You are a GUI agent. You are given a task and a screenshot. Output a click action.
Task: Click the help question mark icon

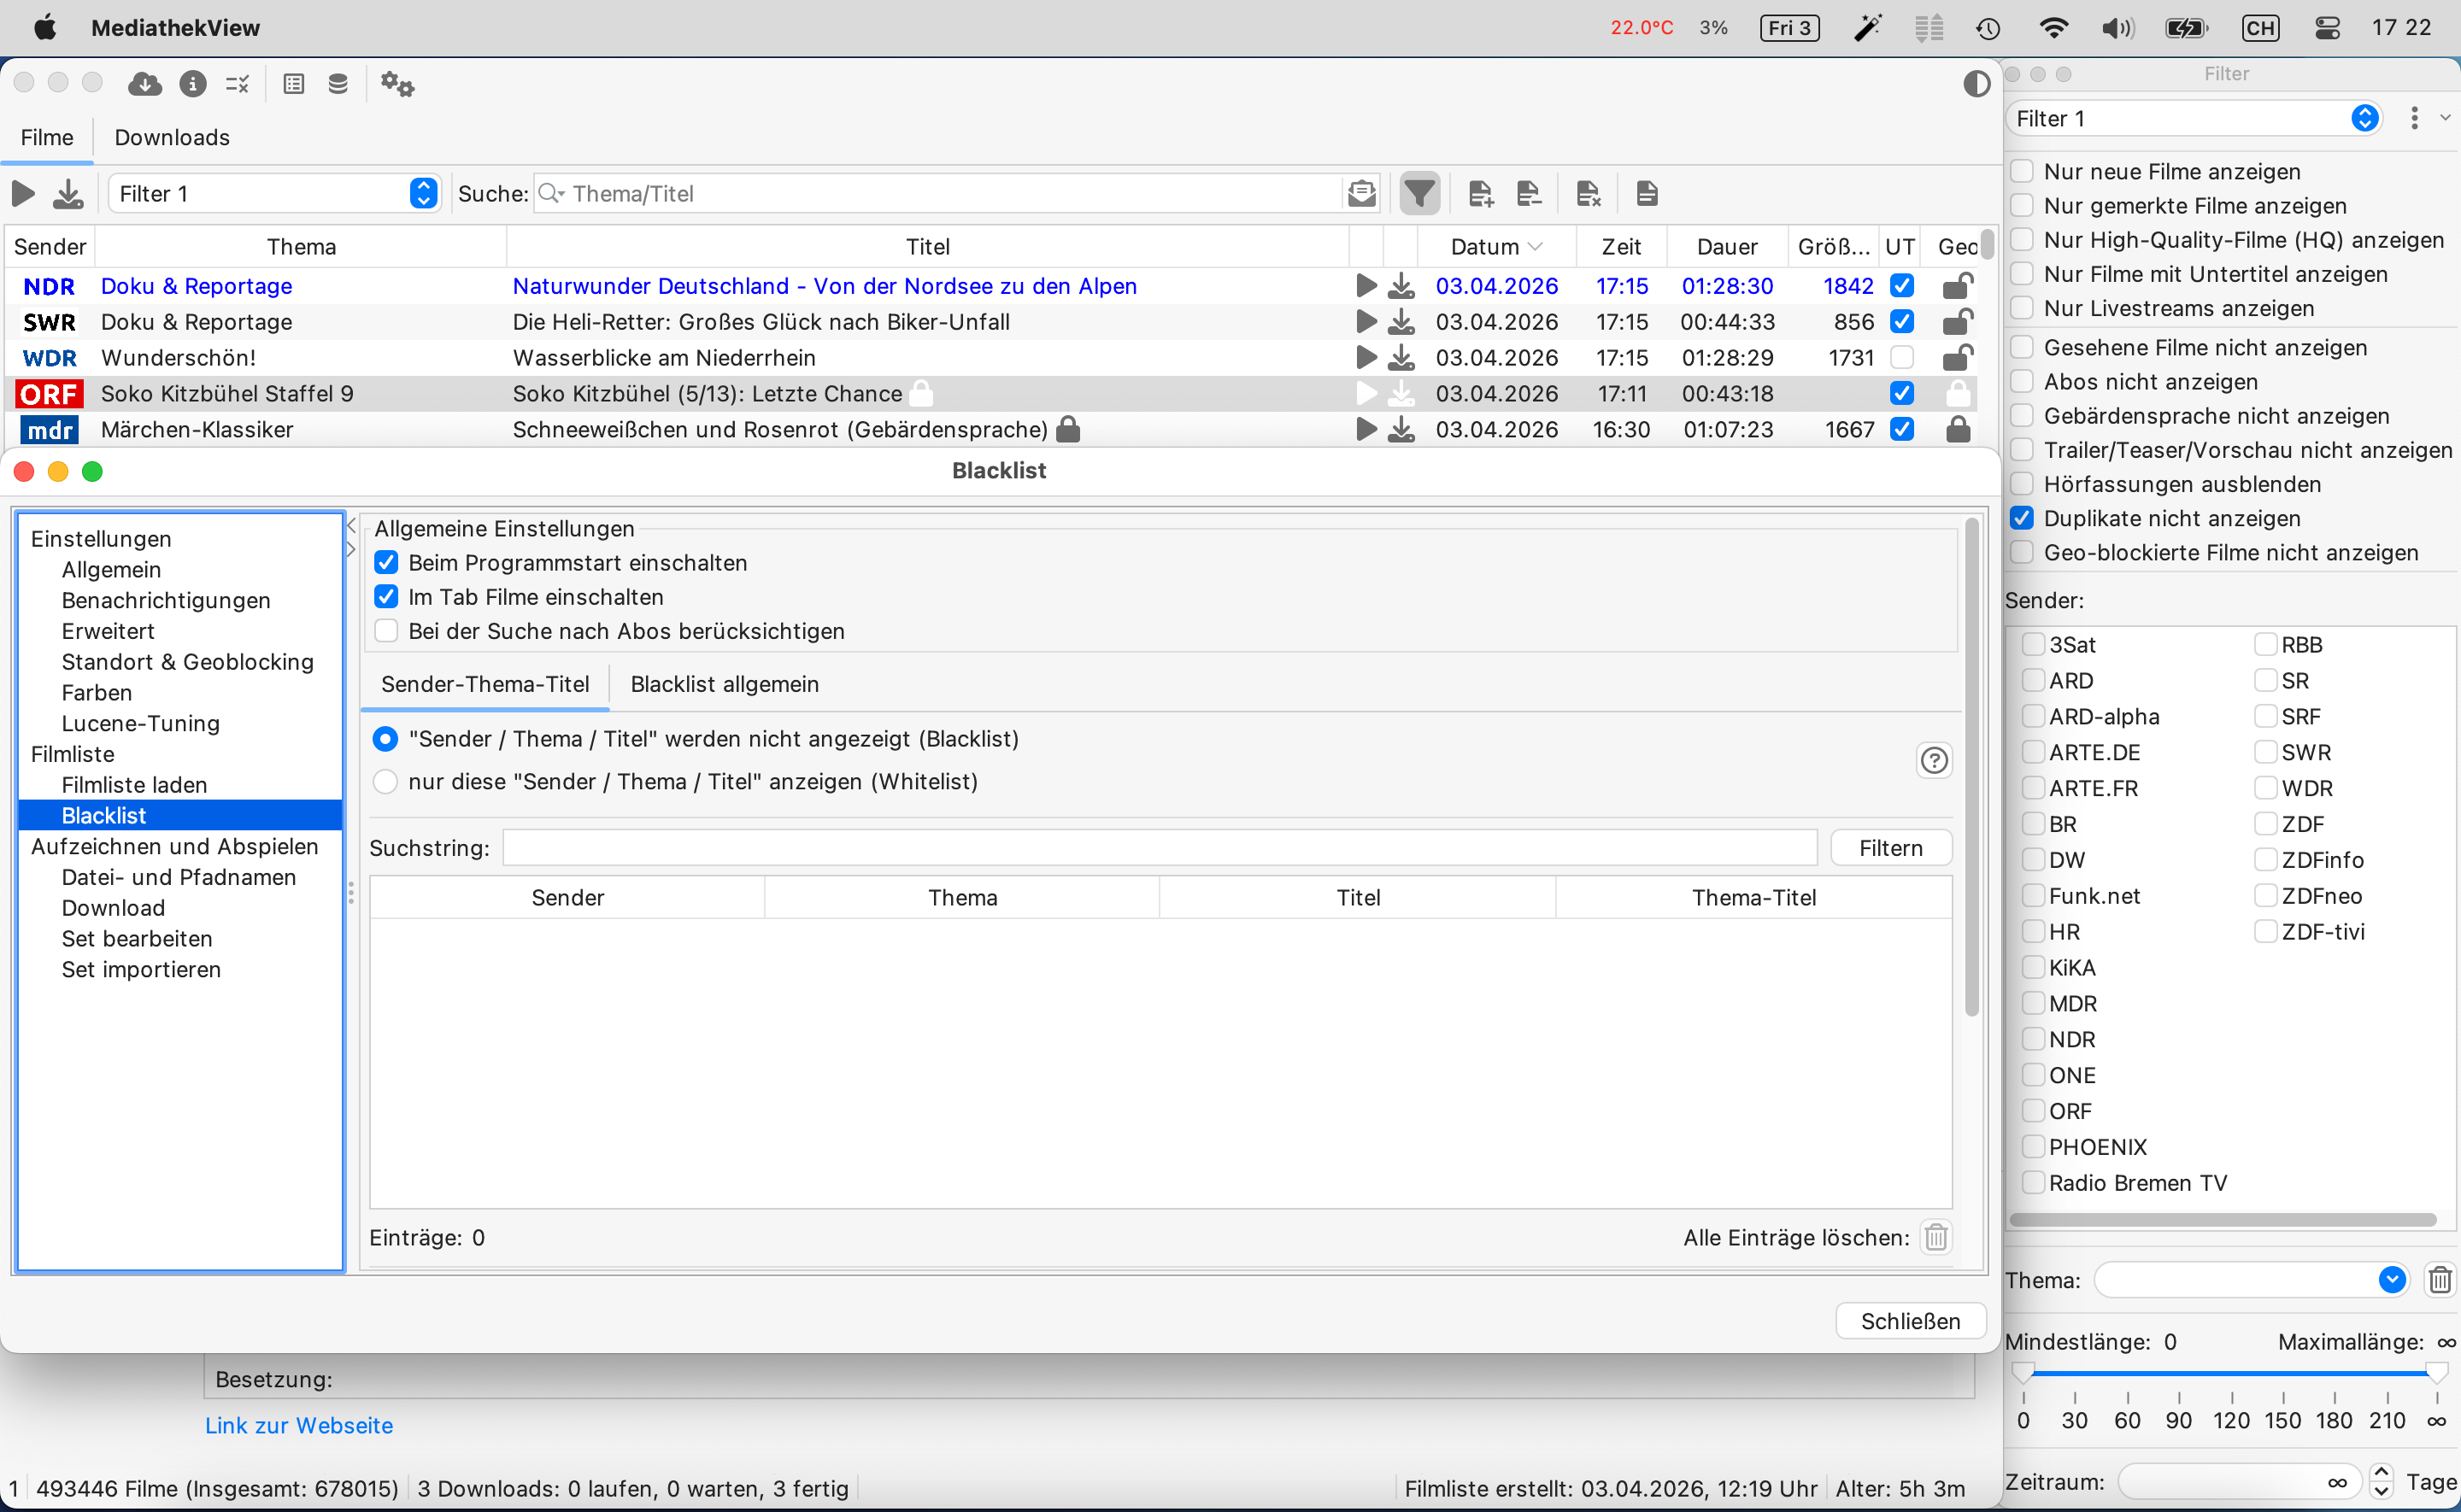[1934, 761]
